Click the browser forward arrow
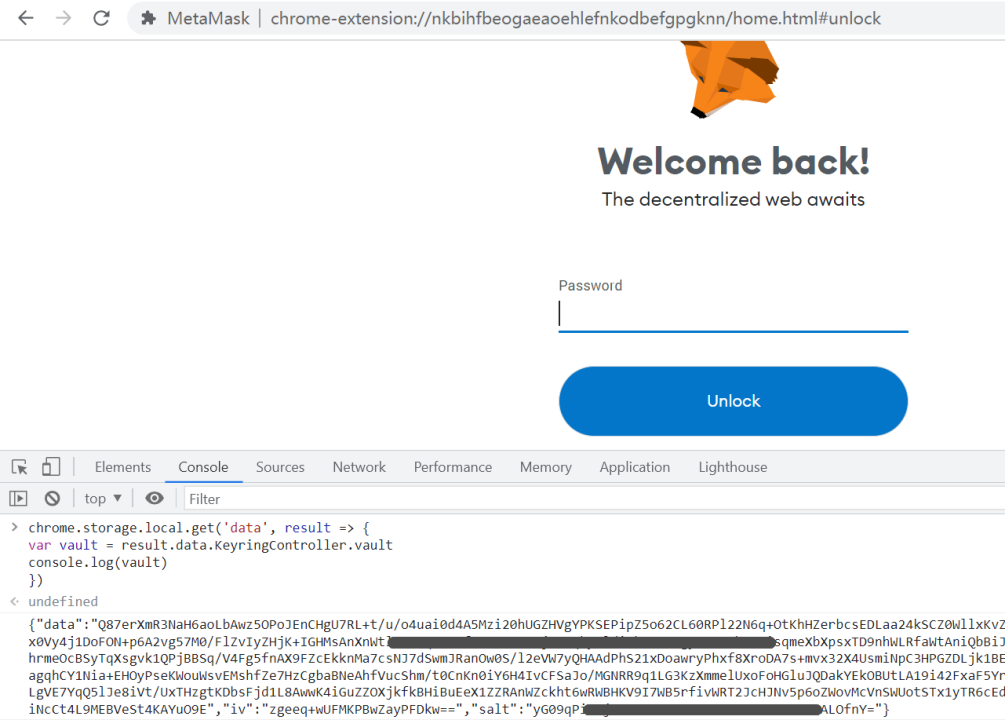 pyautogui.click(x=63, y=18)
